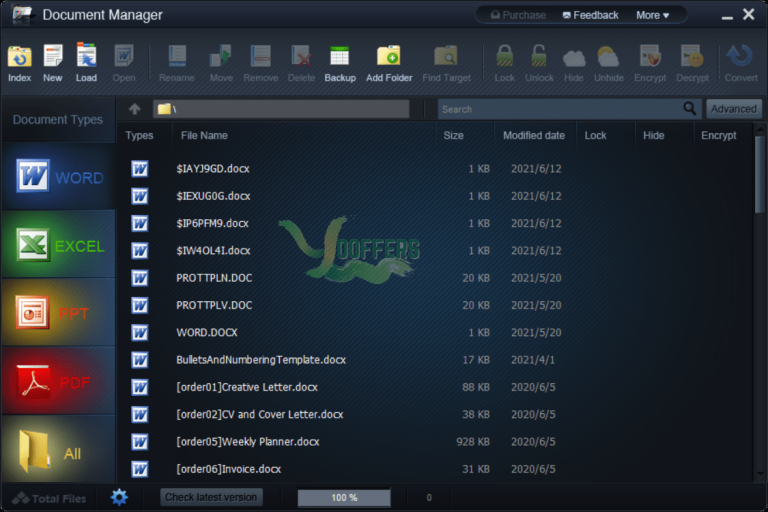Click the Hide column header
768x512 pixels.
coord(653,136)
